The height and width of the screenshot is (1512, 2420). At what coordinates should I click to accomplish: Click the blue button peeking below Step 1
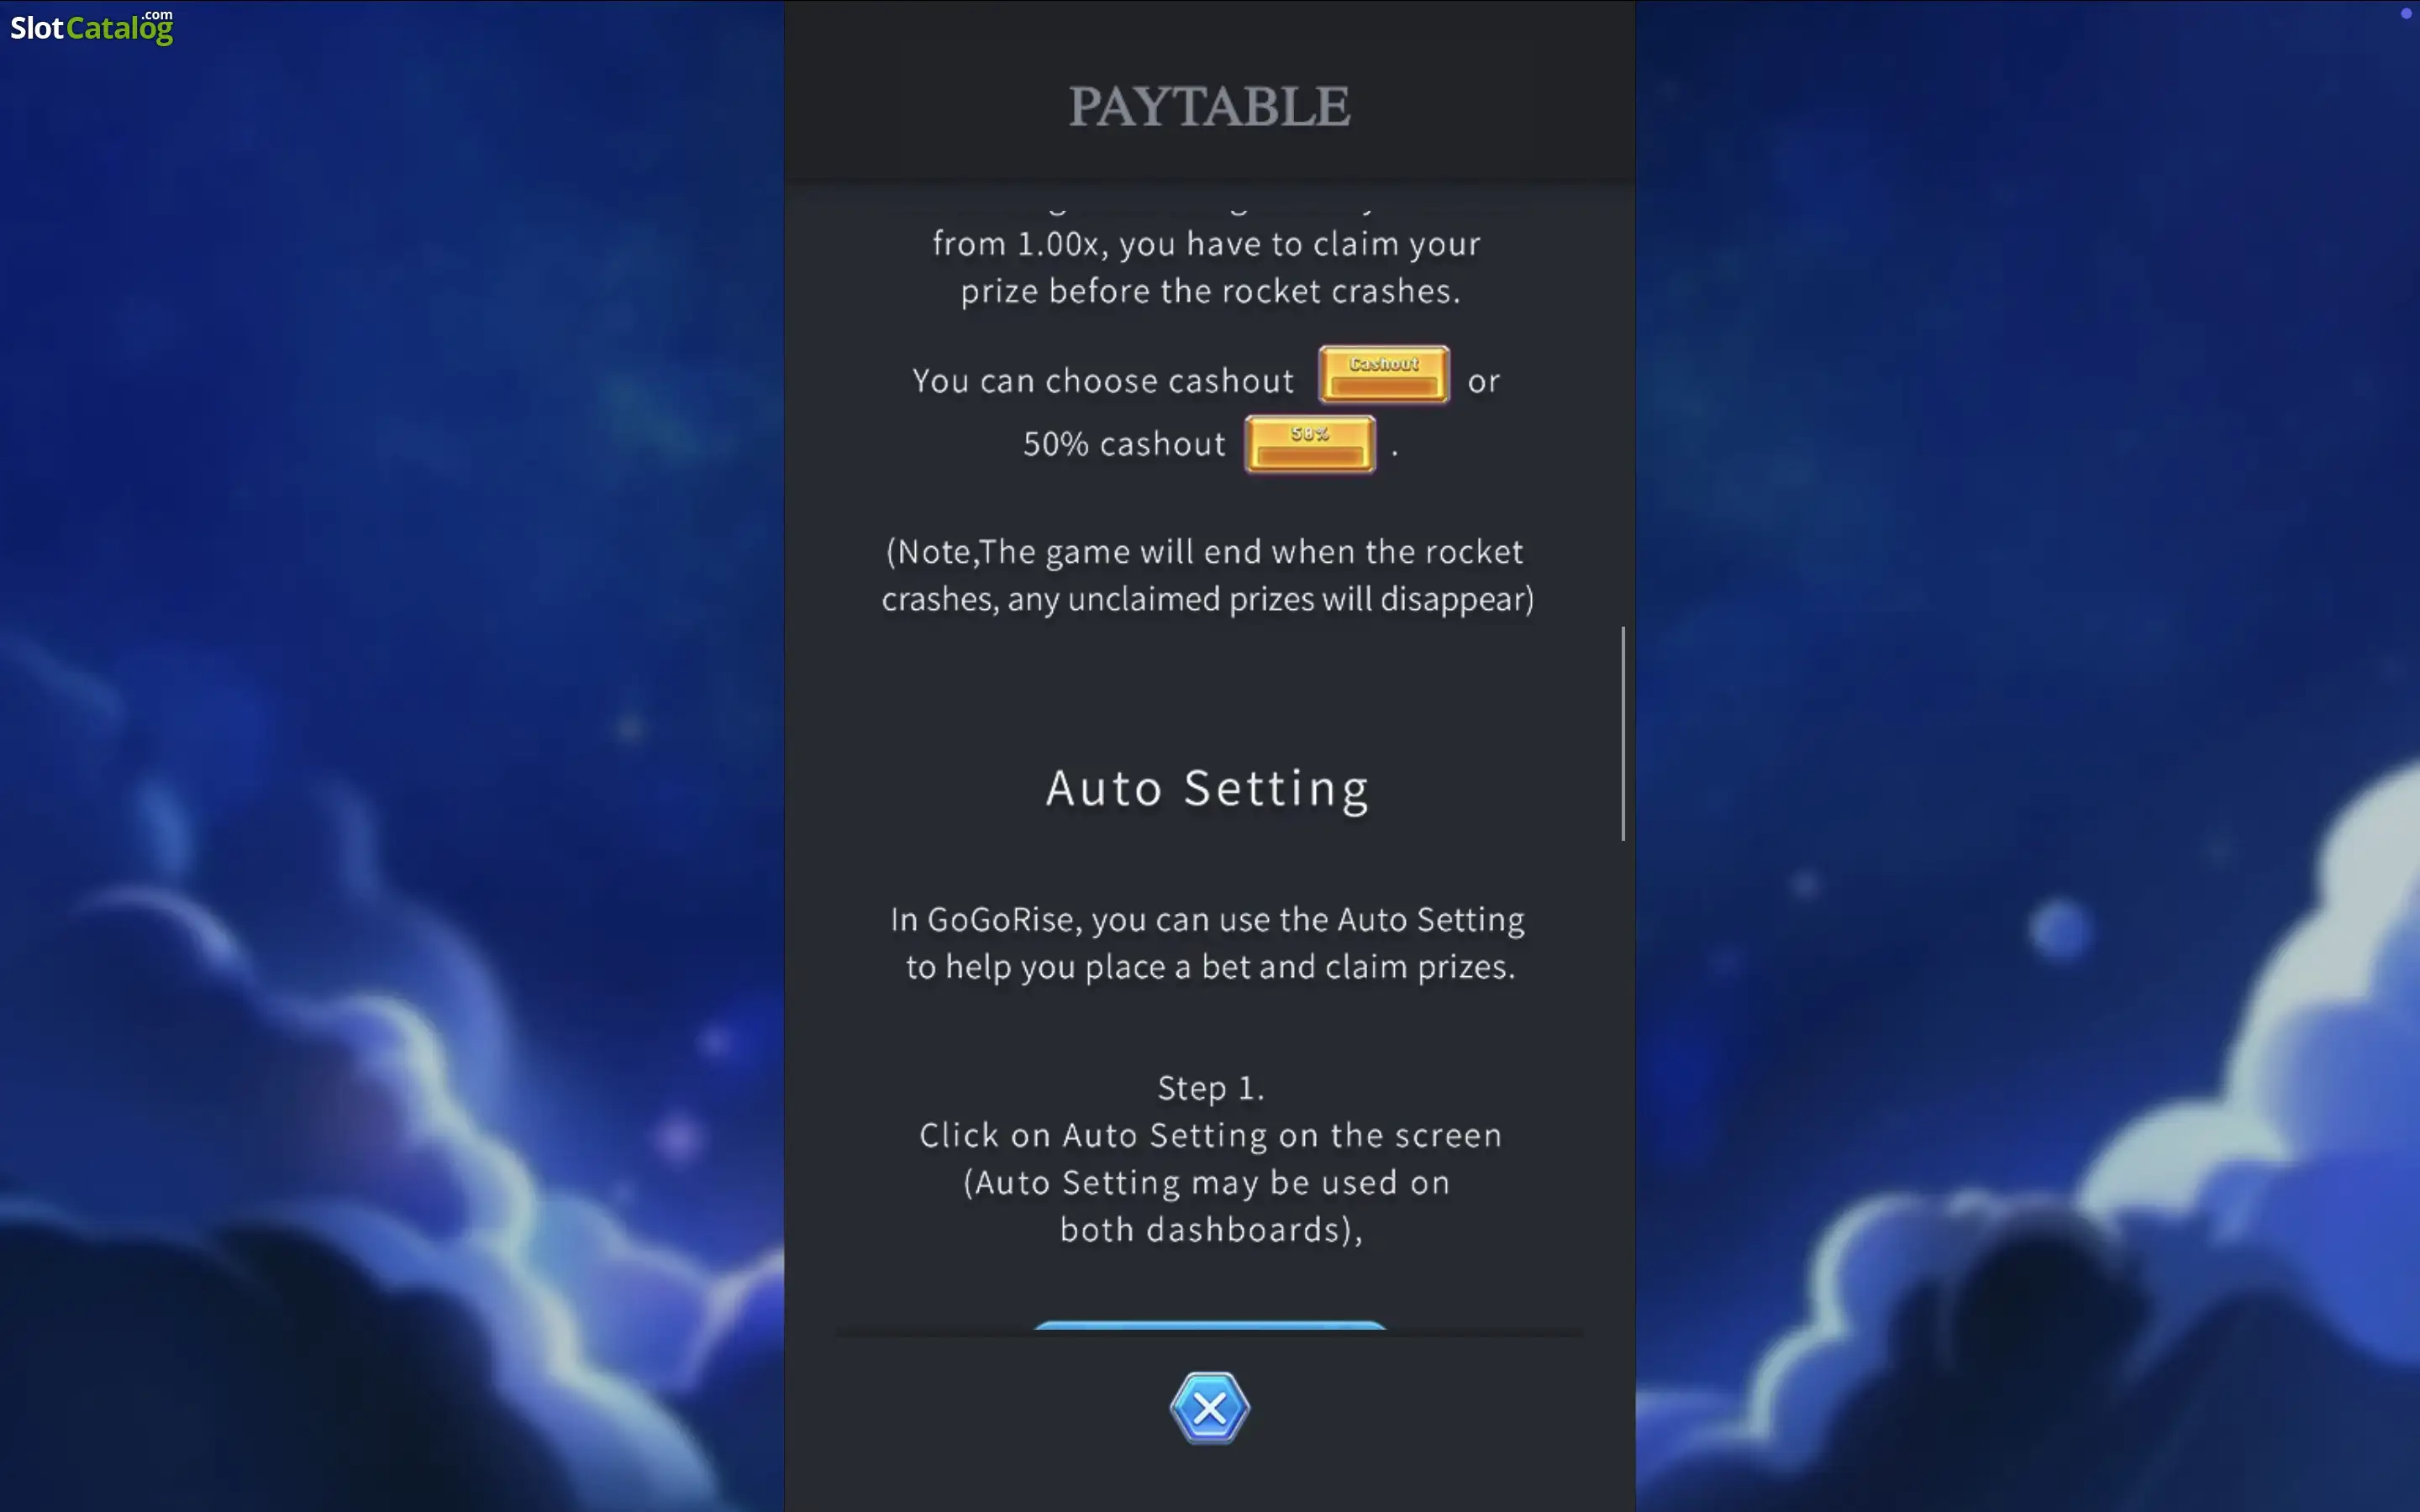[x=1209, y=1325]
